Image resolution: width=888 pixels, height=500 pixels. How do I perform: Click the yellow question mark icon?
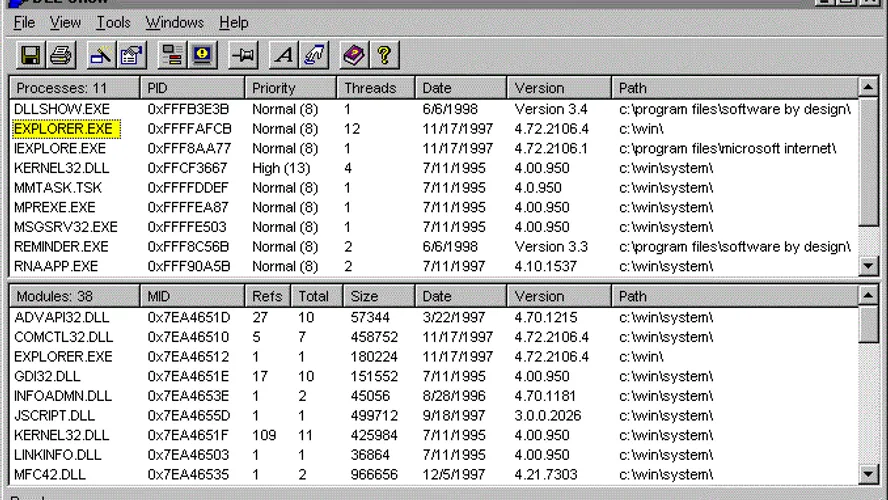point(382,56)
